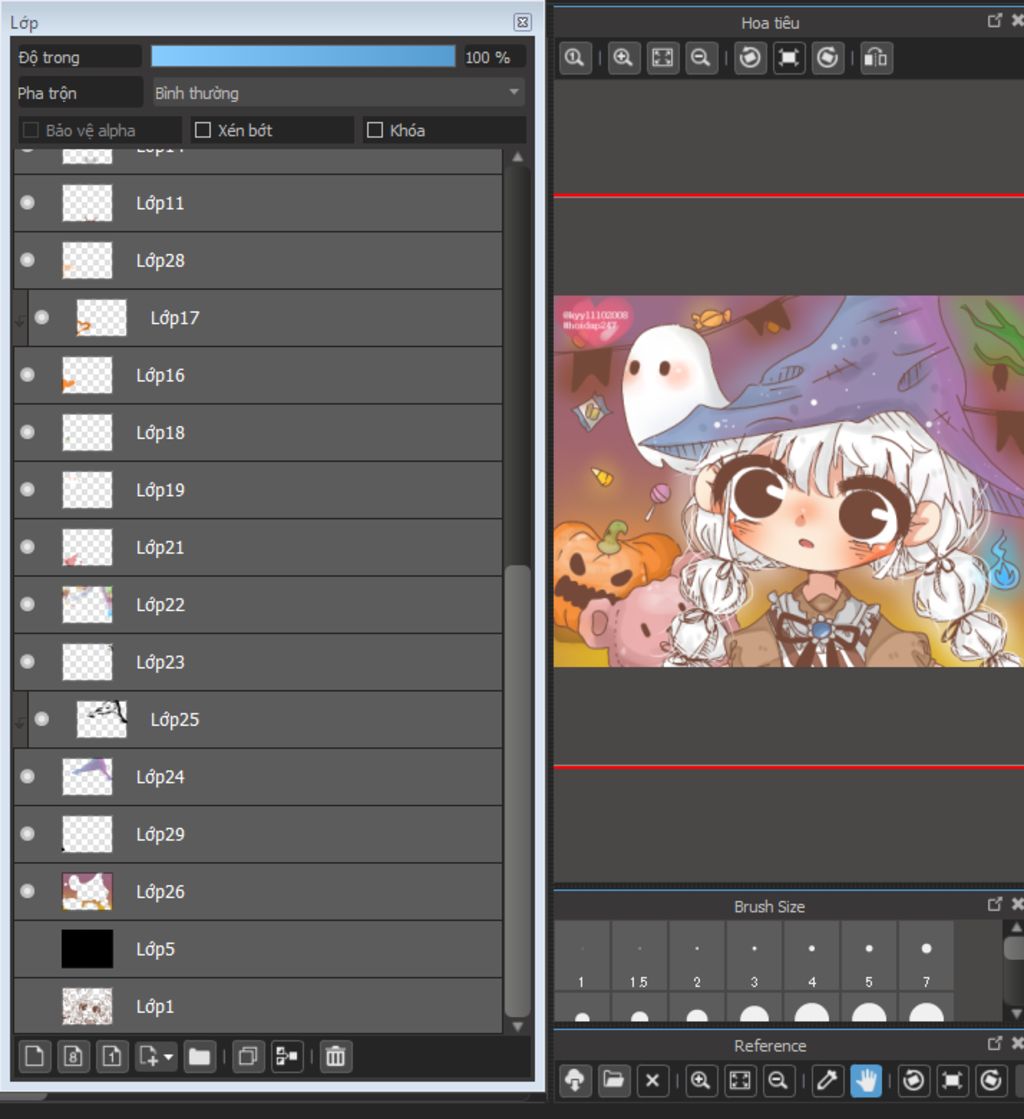Fit the reference image to the panel

pyautogui.click(x=740, y=1080)
